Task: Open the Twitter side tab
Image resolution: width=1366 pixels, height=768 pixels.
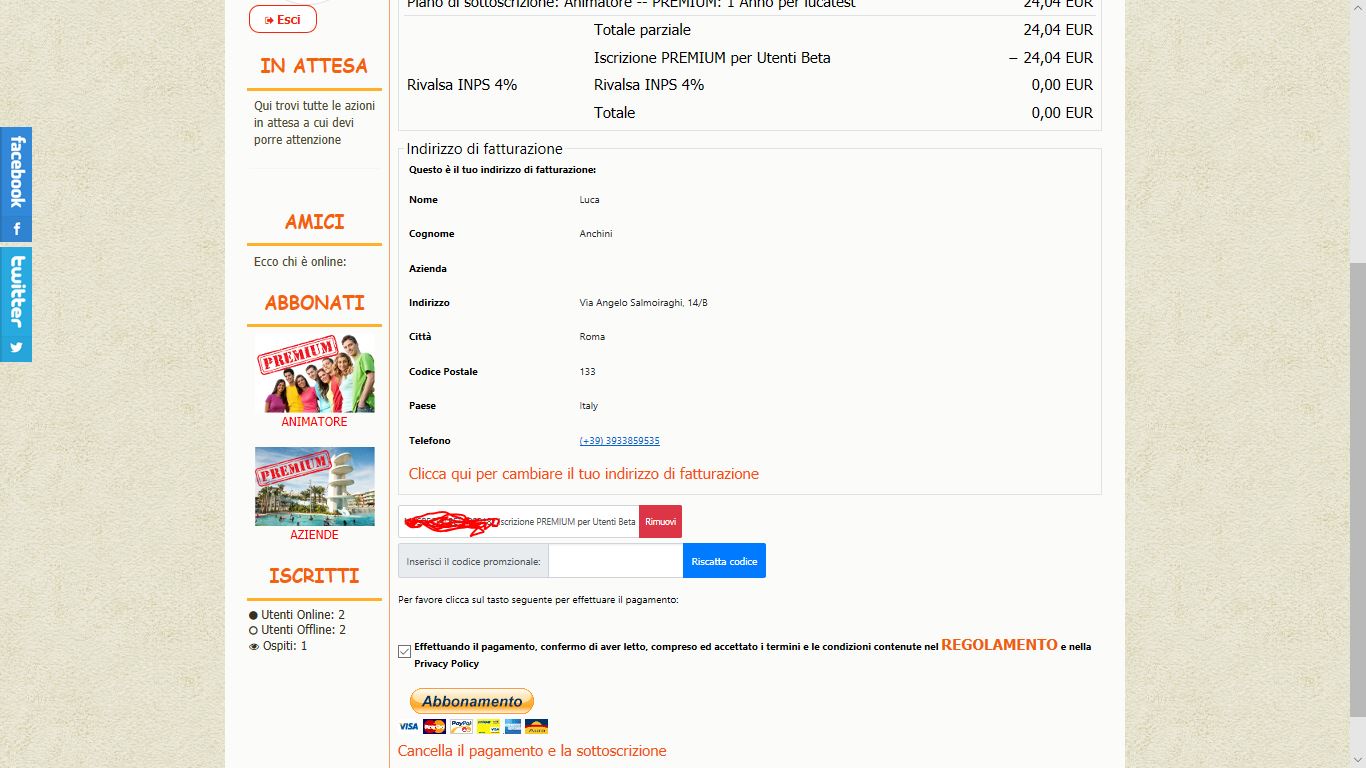Action: click(x=16, y=304)
